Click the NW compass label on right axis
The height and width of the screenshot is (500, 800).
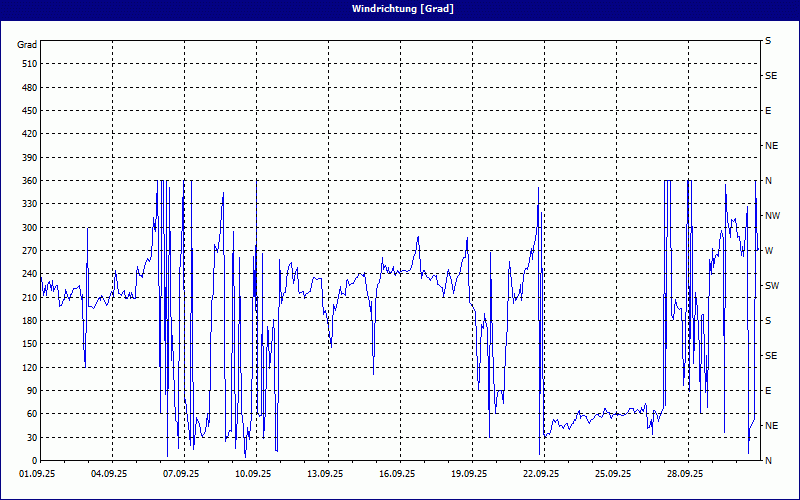[x=772, y=215]
